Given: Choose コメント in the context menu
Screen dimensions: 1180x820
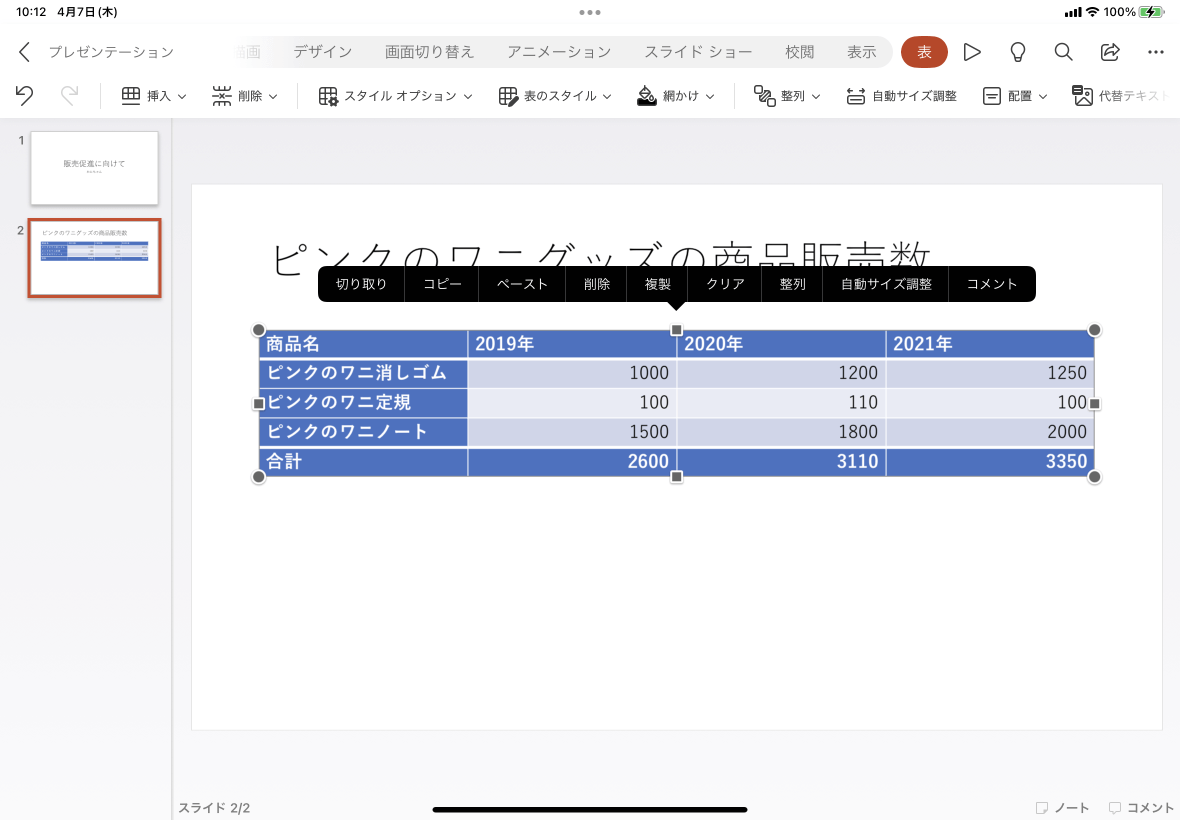Looking at the screenshot, I should [992, 284].
